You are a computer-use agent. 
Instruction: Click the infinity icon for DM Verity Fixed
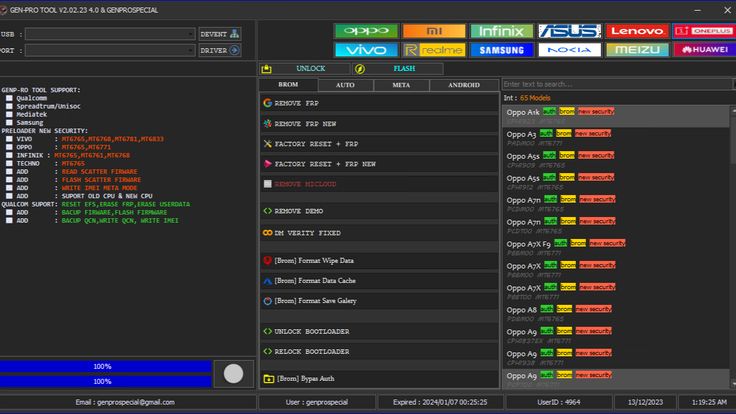click(x=268, y=233)
